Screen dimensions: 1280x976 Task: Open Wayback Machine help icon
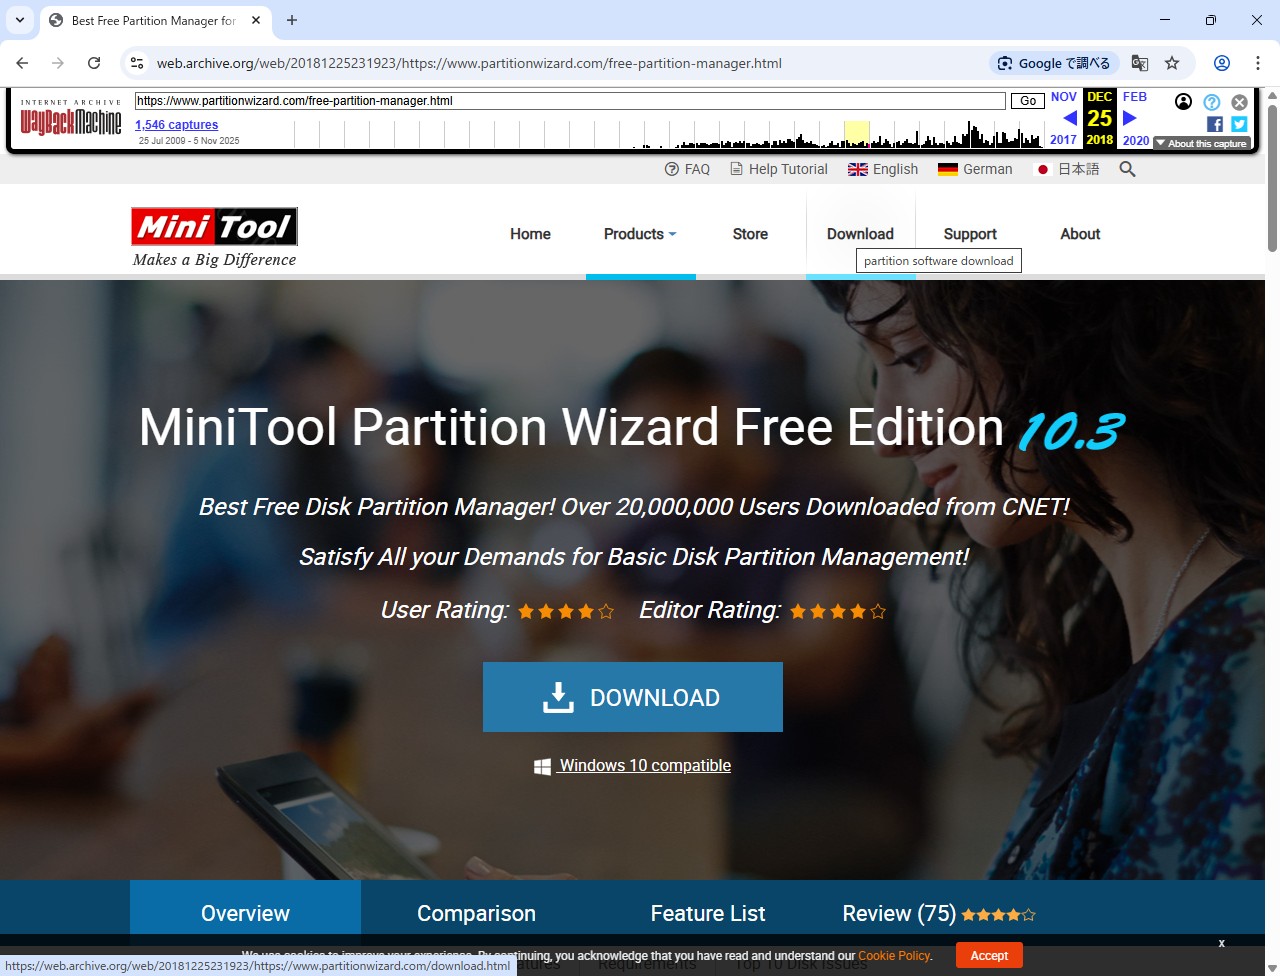coord(1211,102)
